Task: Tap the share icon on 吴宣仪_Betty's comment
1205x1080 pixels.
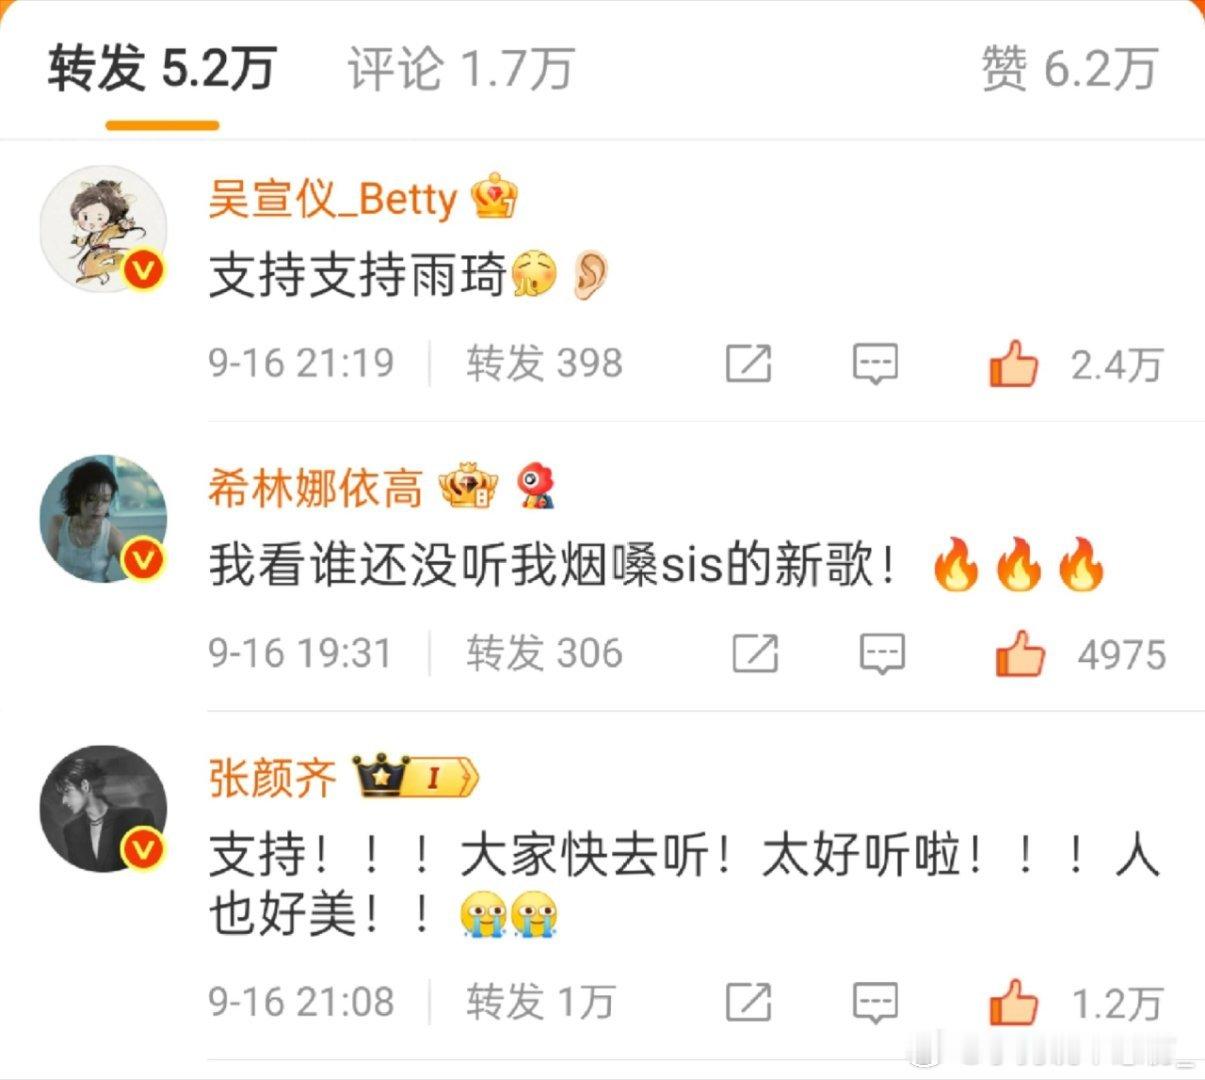Action: coord(748,364)
